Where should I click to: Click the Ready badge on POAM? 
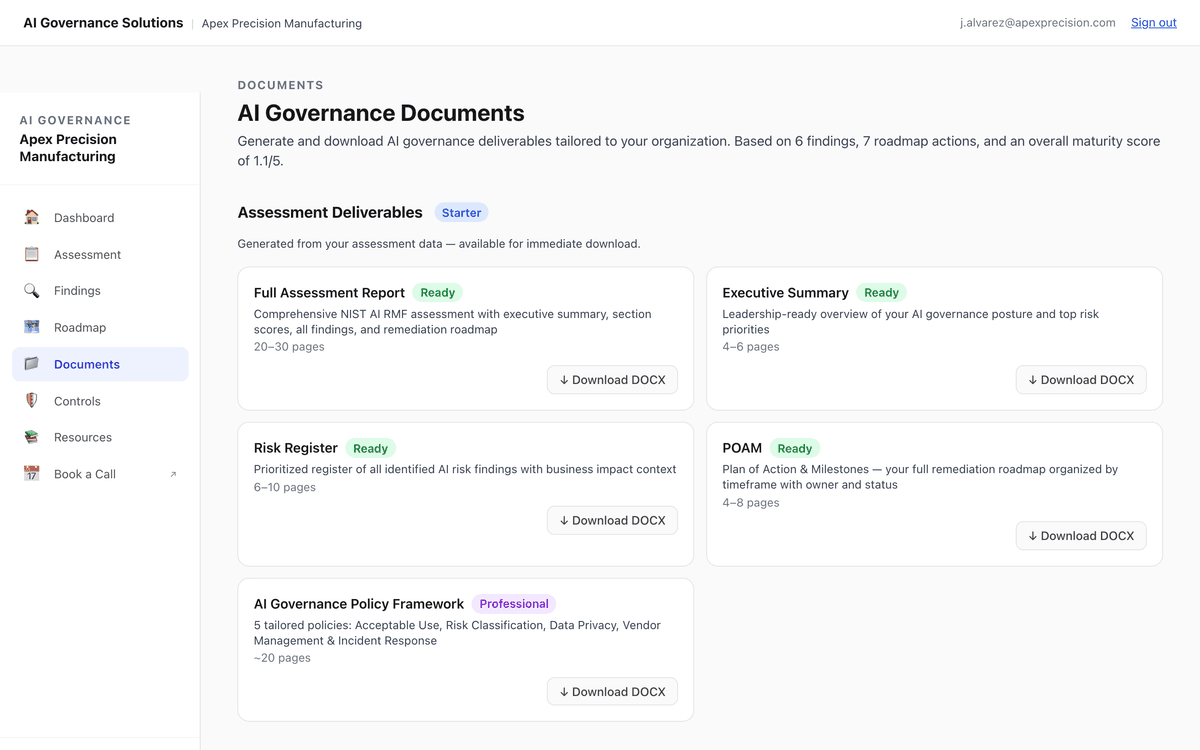point(795,448)
